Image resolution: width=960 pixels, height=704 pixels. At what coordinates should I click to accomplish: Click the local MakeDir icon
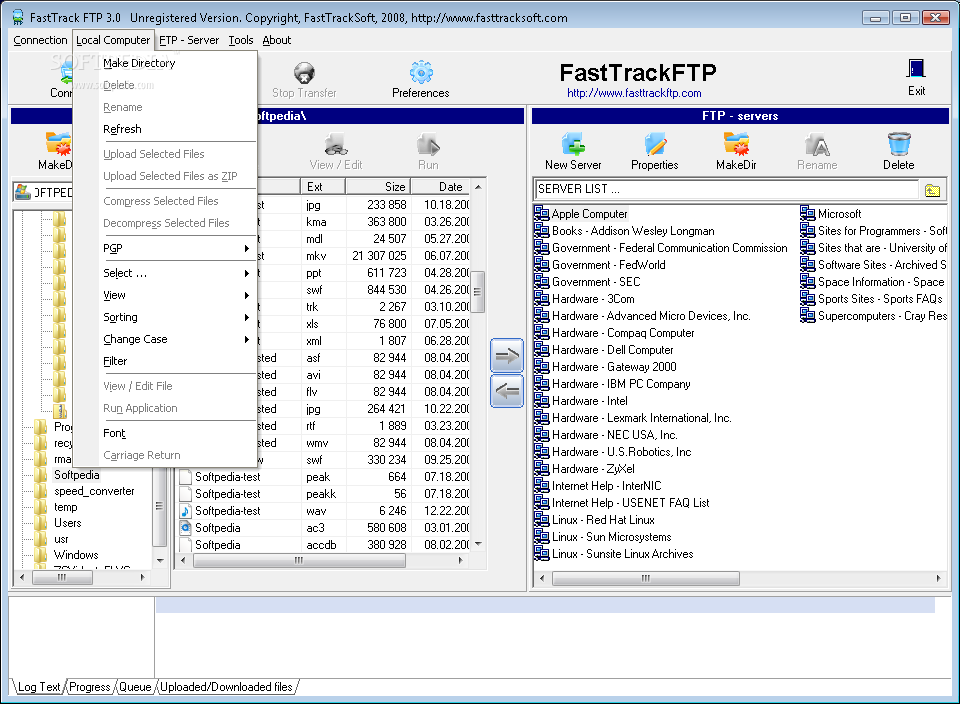(59, 144)
